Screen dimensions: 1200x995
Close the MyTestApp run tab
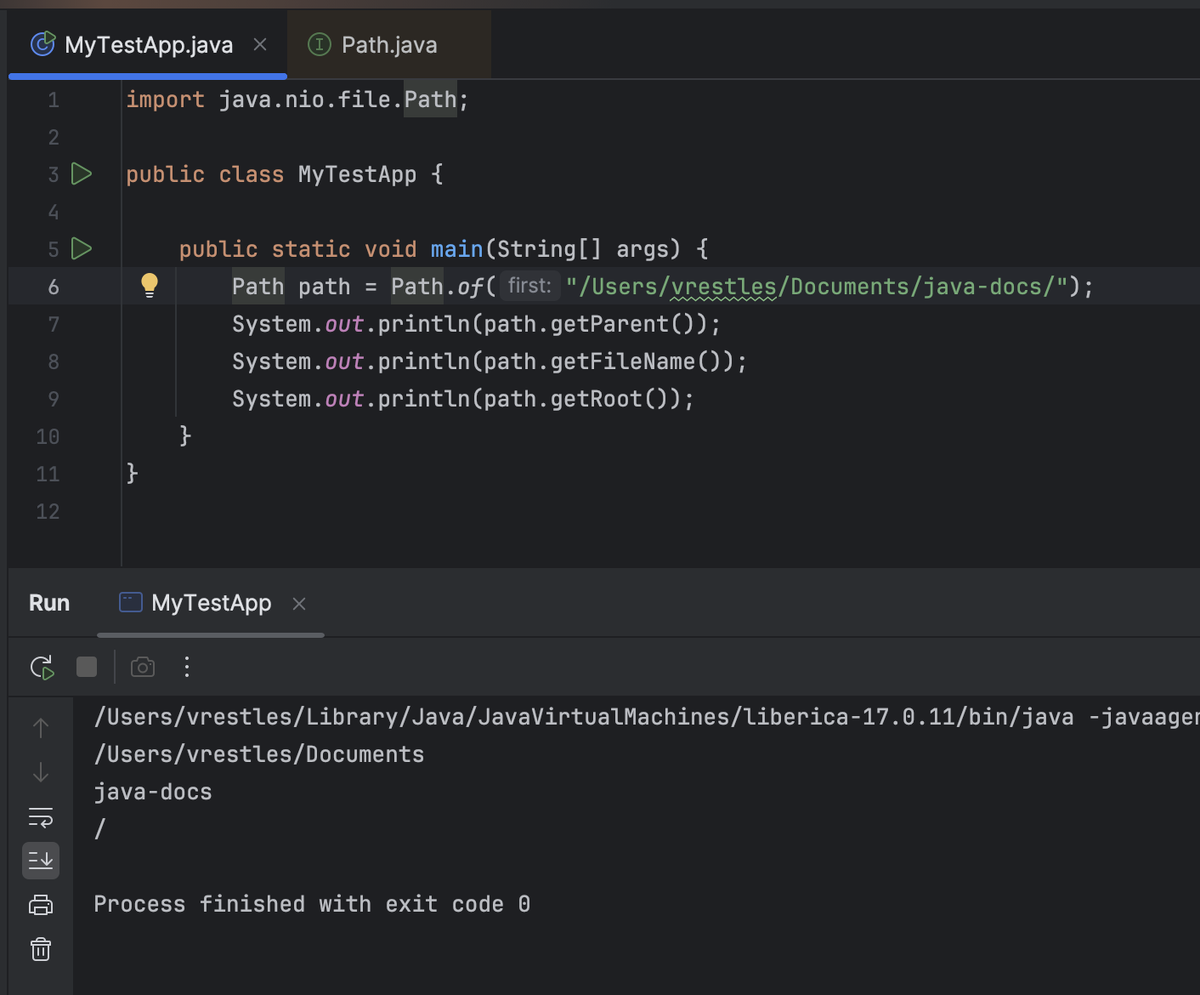[x=299, y=604]
